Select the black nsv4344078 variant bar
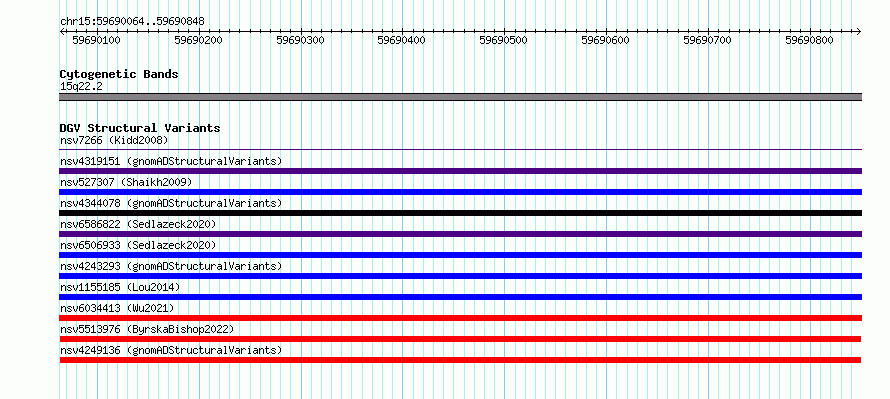 pos(460,213)
